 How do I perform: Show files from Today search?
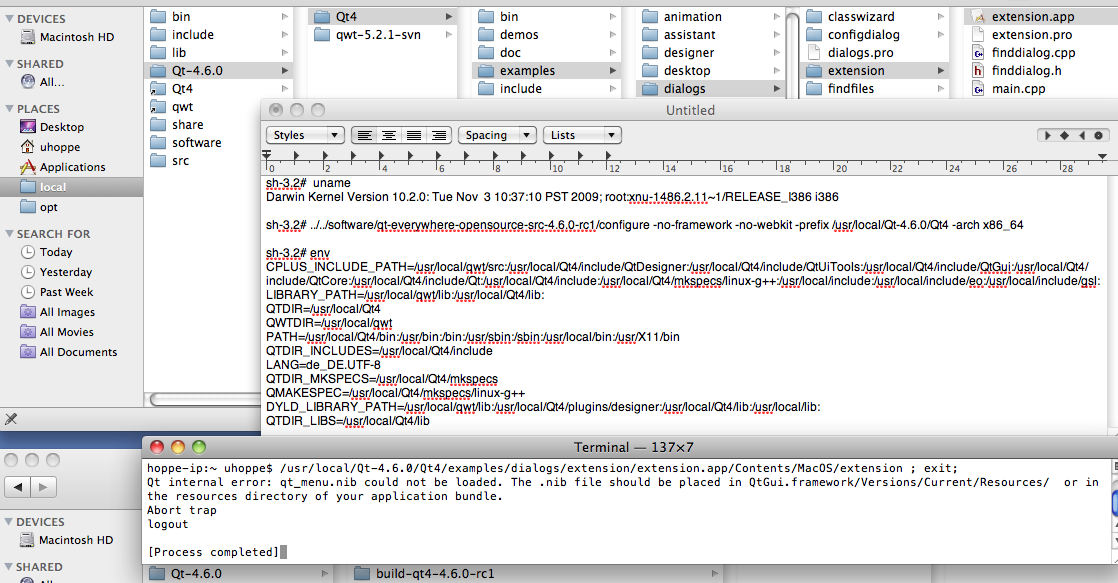click(47, 252)
